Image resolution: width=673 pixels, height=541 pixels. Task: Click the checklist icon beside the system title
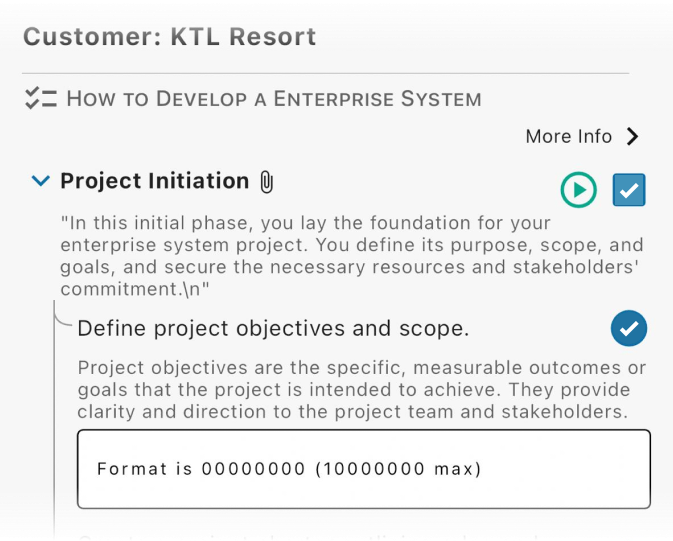click(x=40, y=98)
